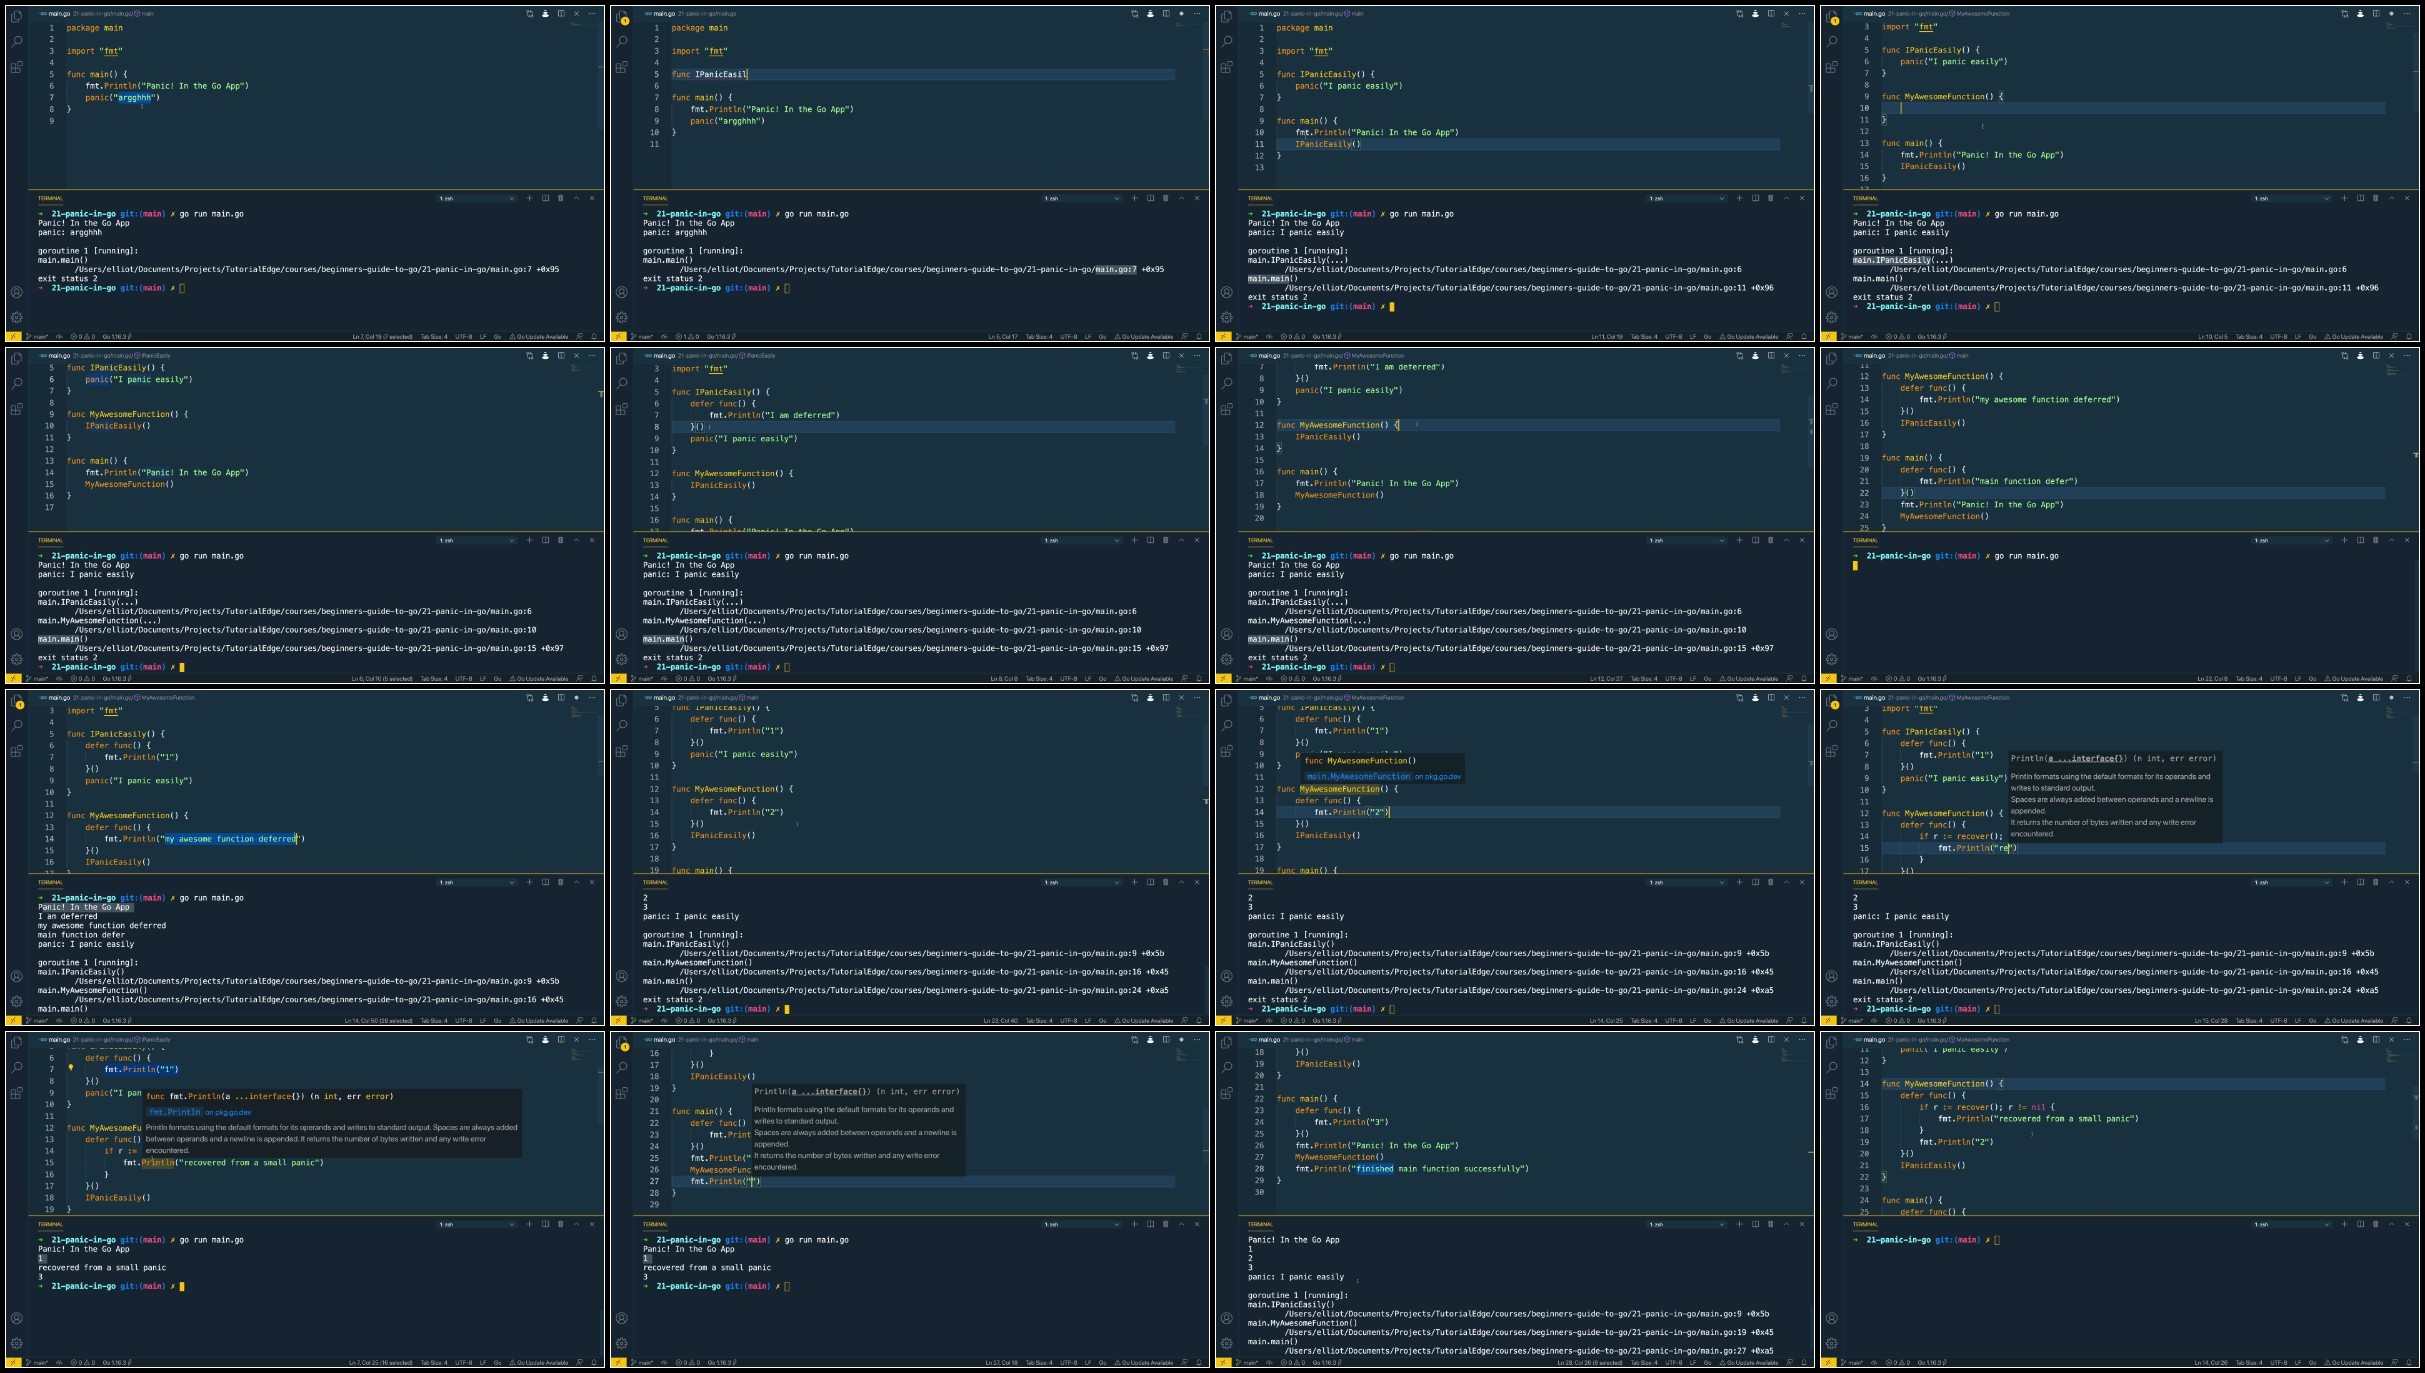Click 'Ln 7, Col 19 (7 selected)' status item
The image size is (2425, 1373).
[x=382, y=337]
